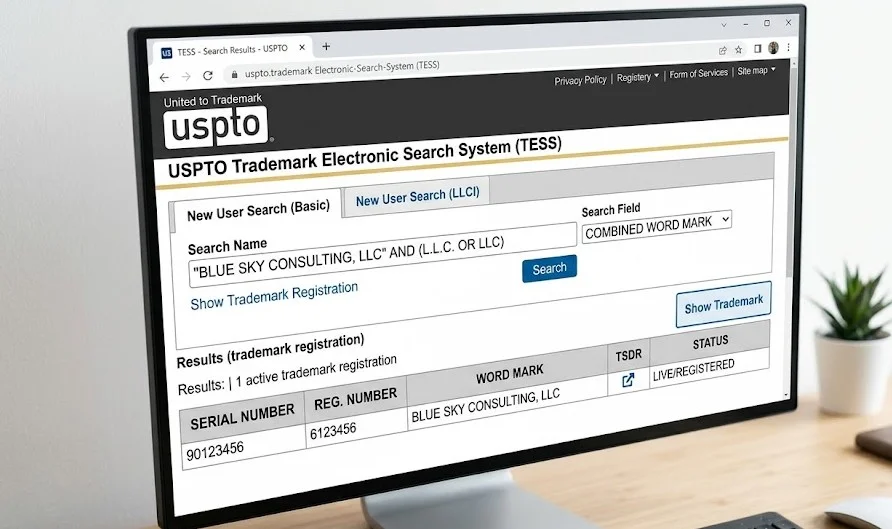Image resolution: width=892 pixels, height=529 pixels.
Task: Expand the Registery dropdown menu
Action: coord(638,77)
